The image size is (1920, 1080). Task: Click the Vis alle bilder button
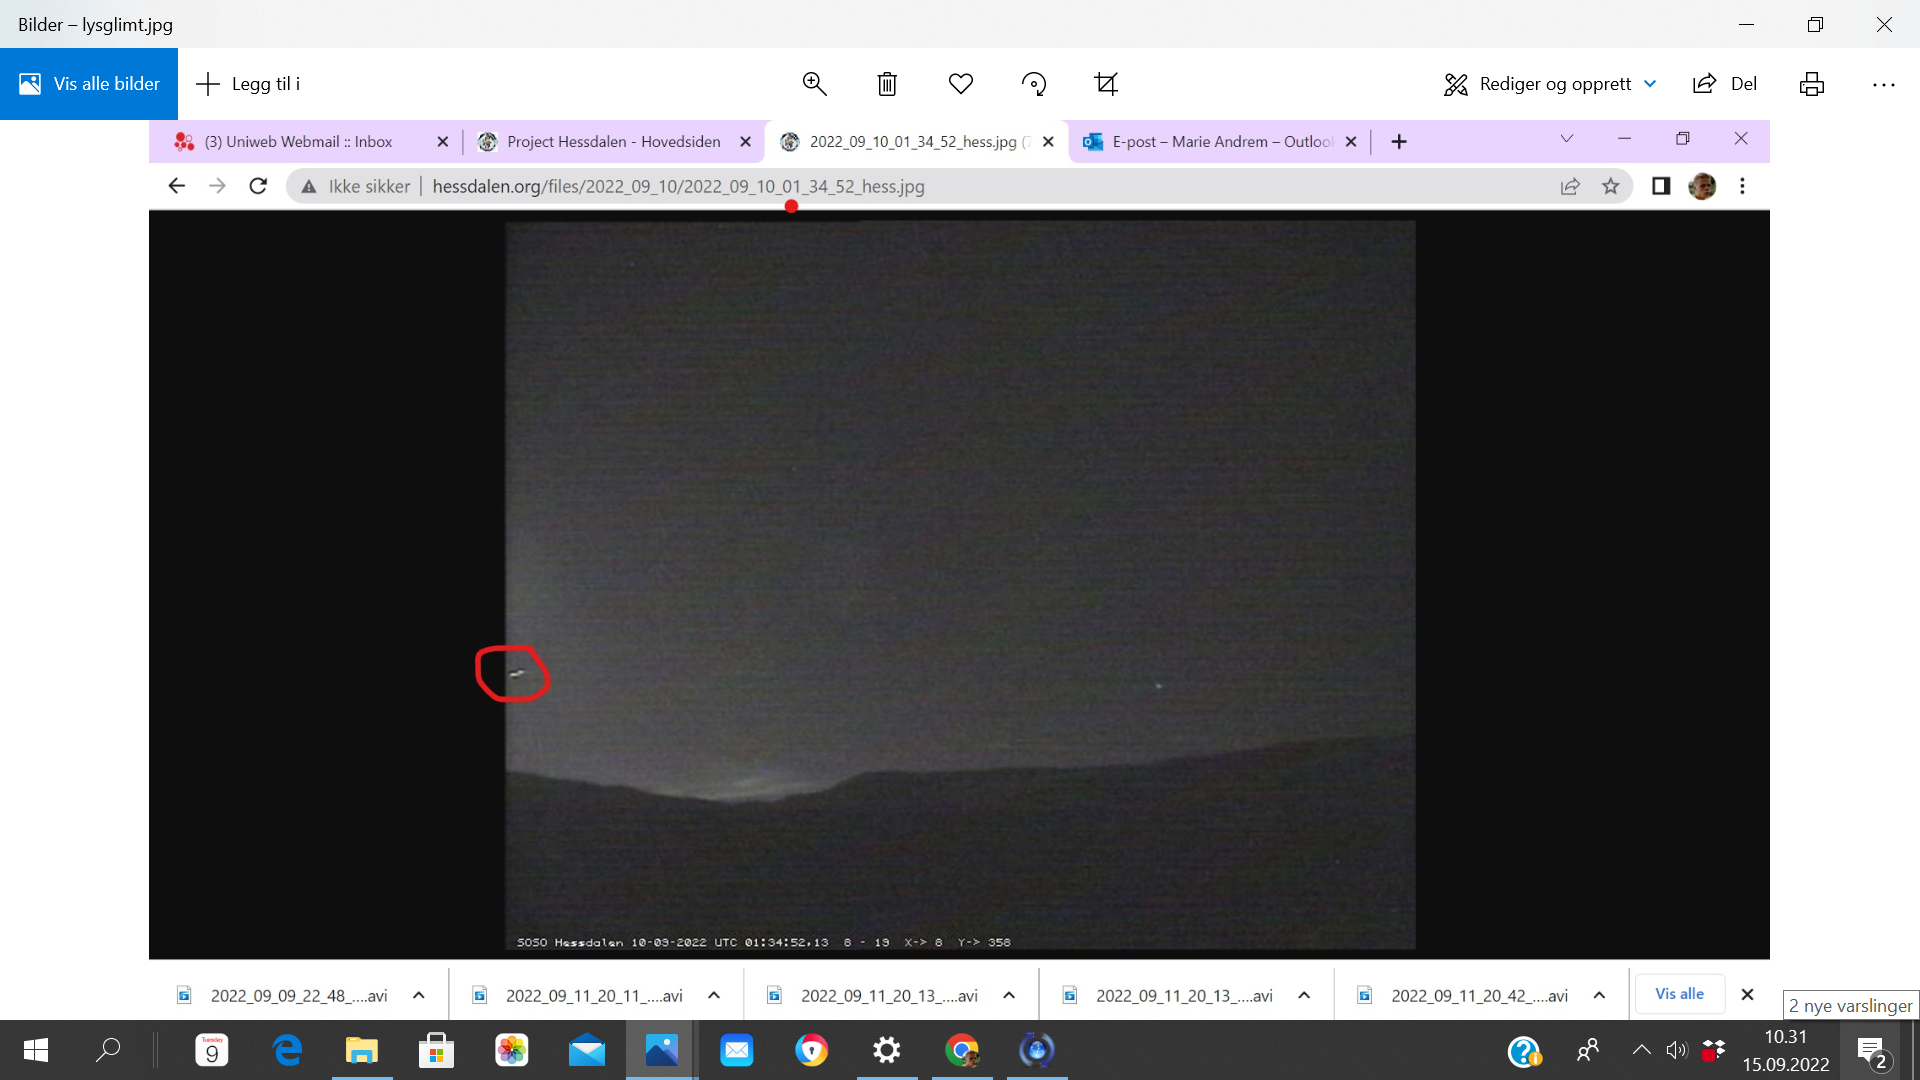point(89,84)
